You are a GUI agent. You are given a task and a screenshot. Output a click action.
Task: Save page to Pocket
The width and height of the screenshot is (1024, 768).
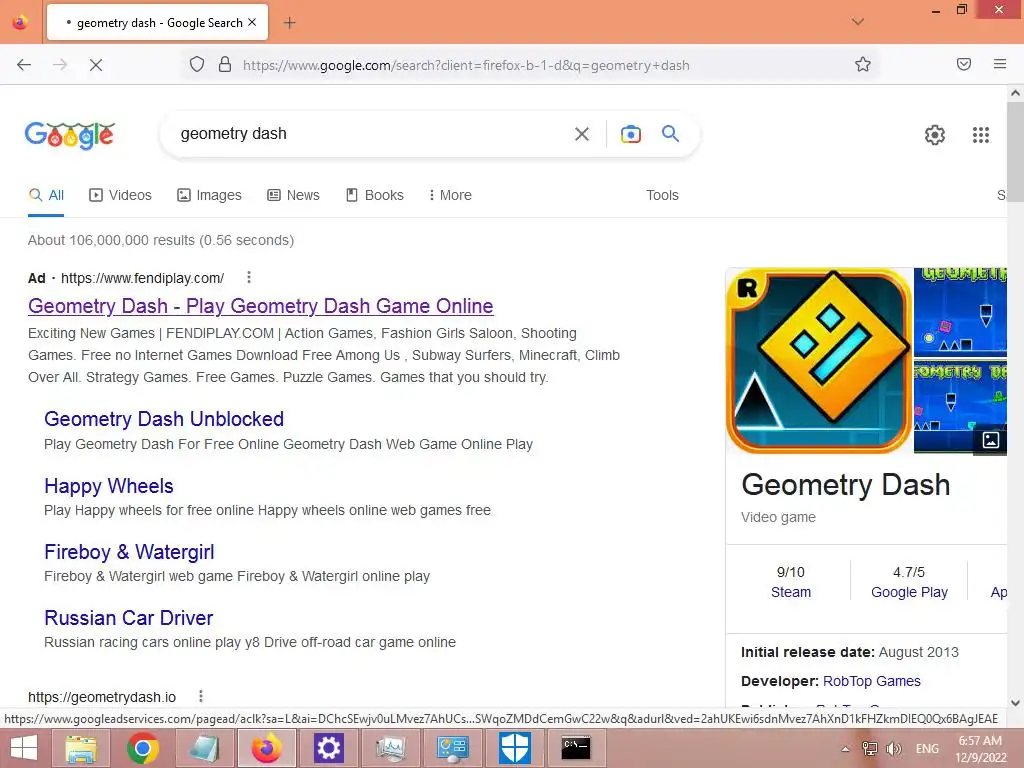(964, 64)
